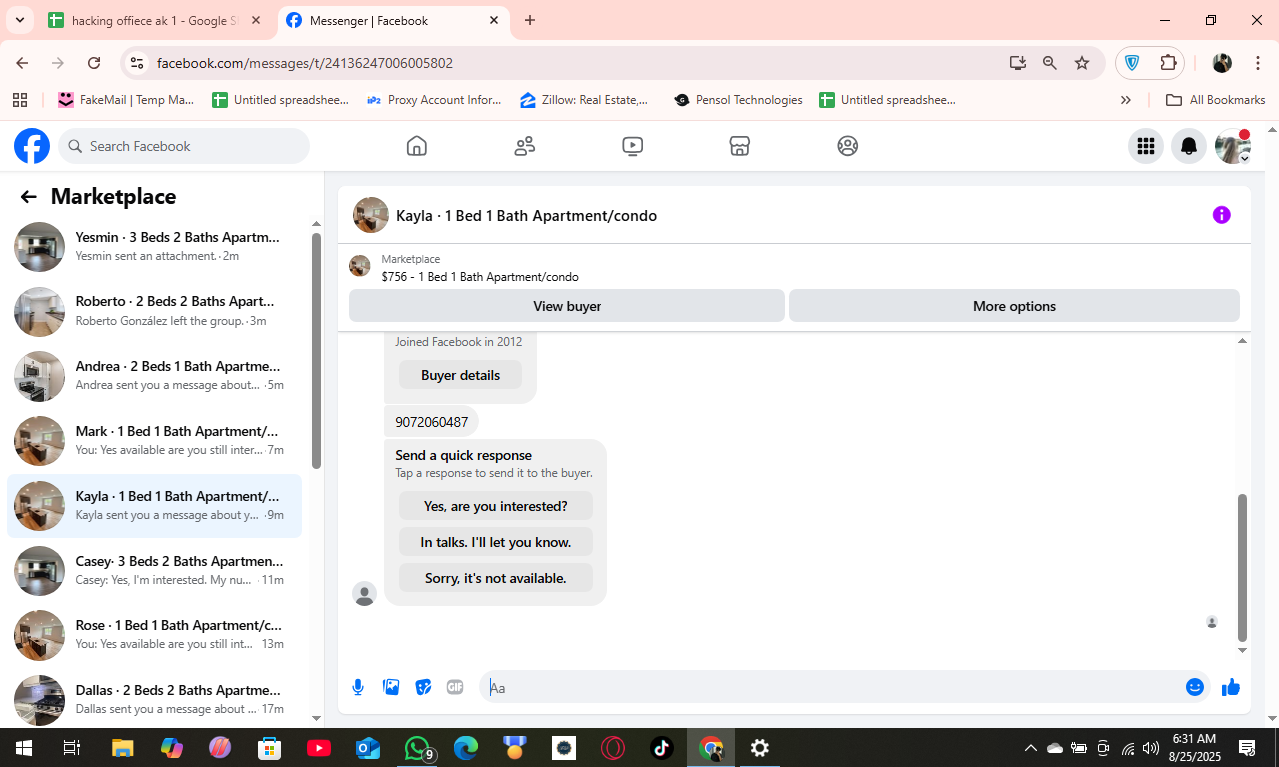
Task: Send a voice clip with microphone icon
Action: click(x=358, y=687)
